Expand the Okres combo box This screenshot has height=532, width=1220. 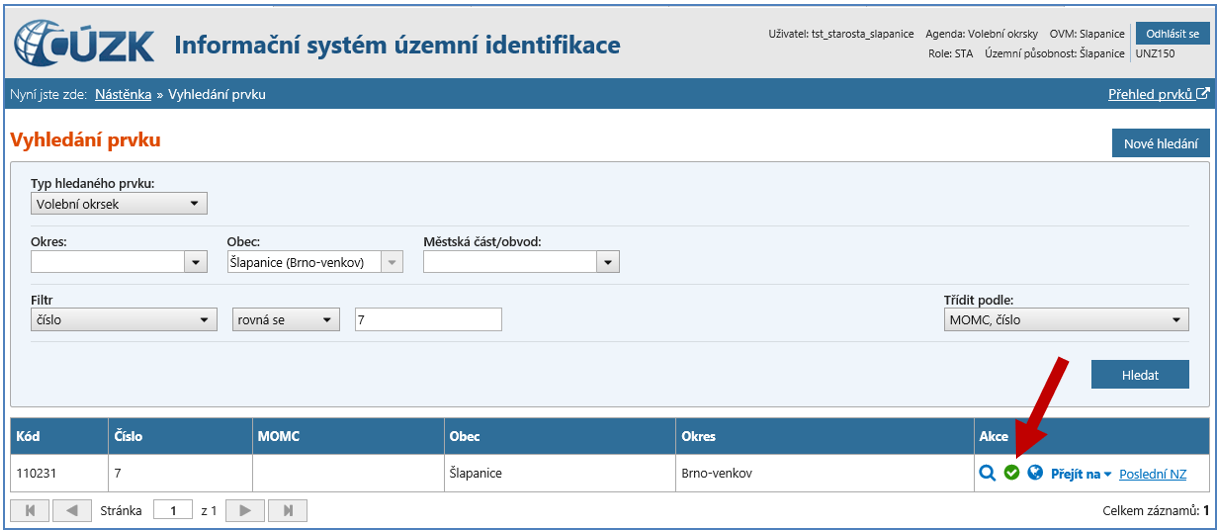(195, 262)
